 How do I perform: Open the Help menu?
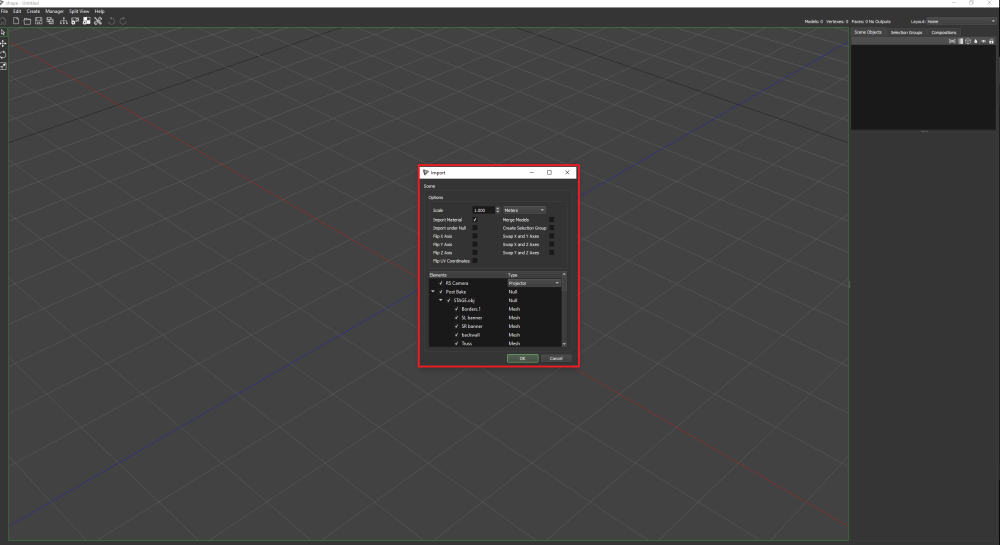(99, 11)
